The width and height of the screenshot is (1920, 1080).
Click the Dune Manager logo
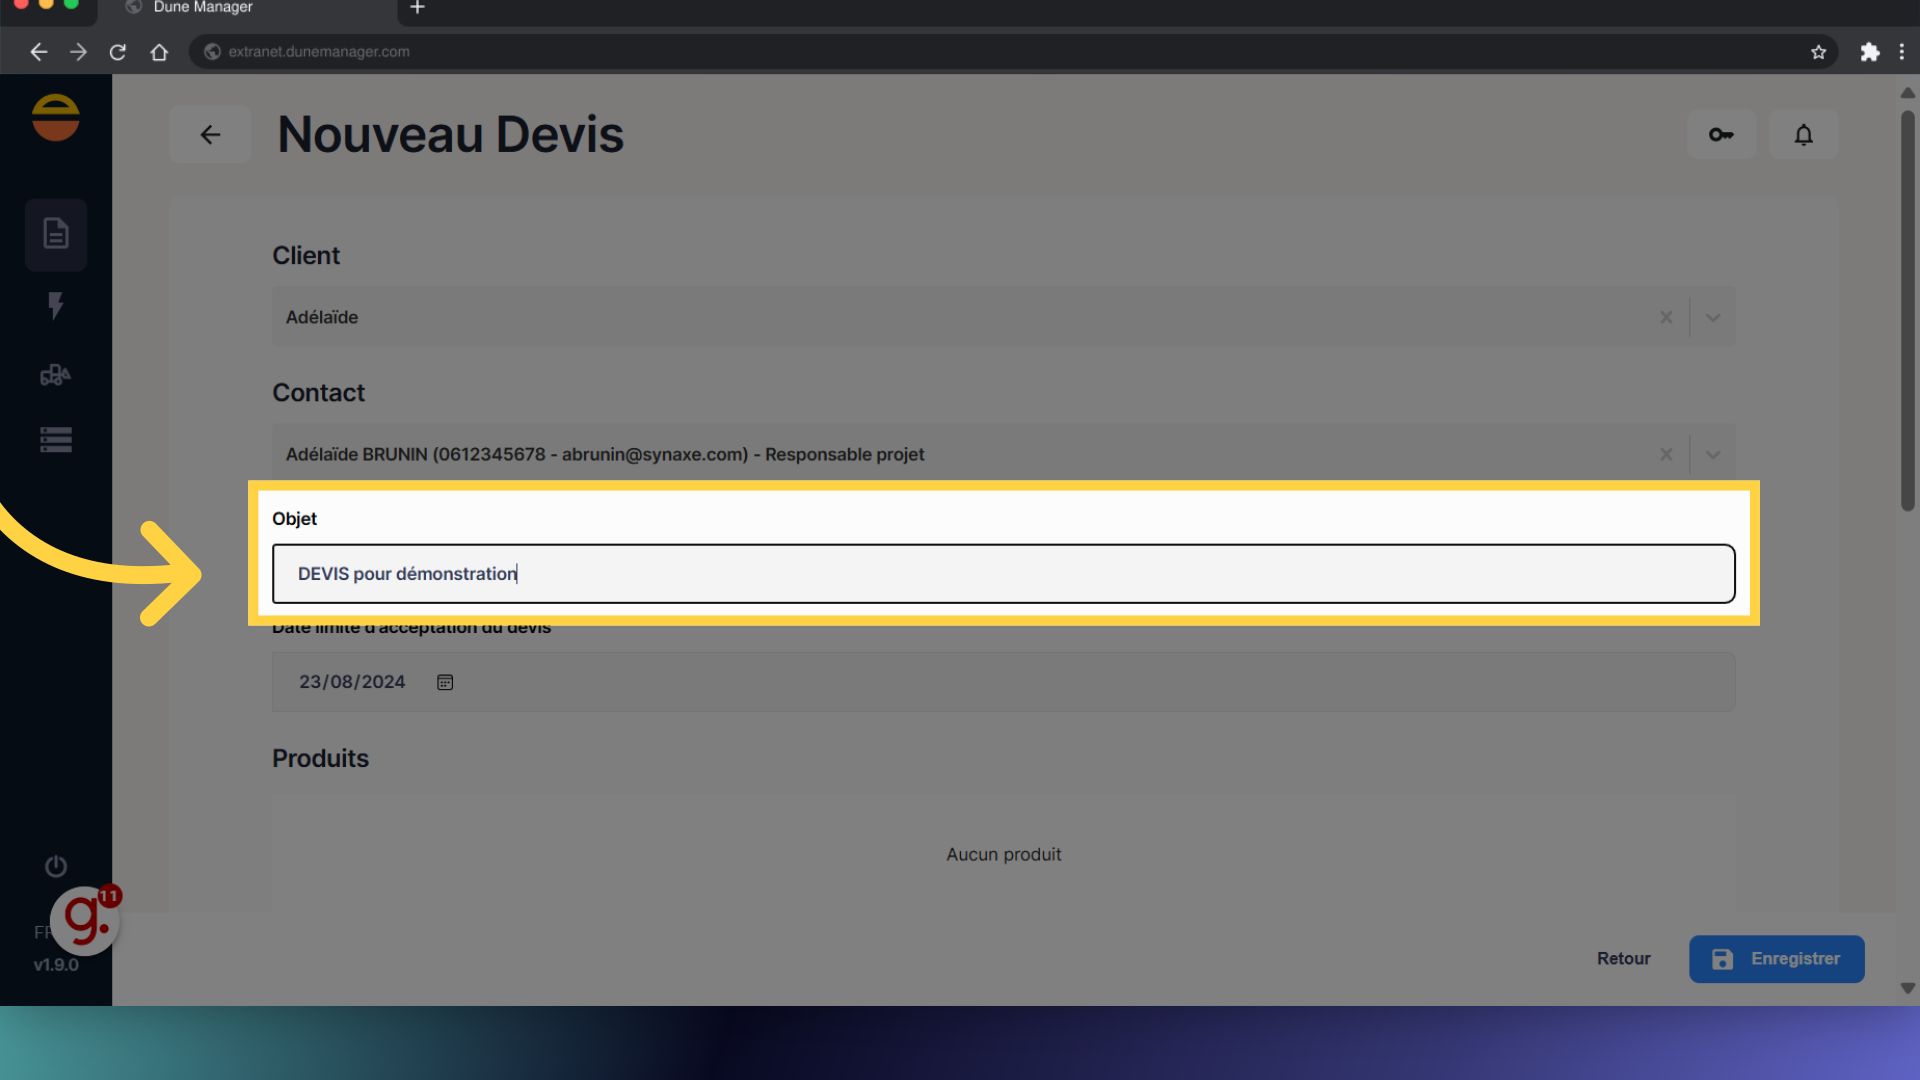pos(56,118)
